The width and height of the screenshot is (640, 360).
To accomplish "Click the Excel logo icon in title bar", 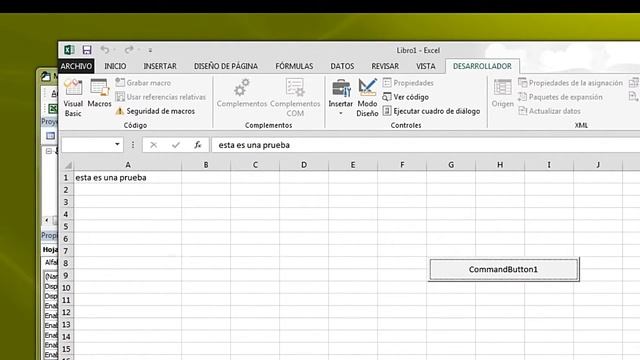I will (x=69, y=50).
